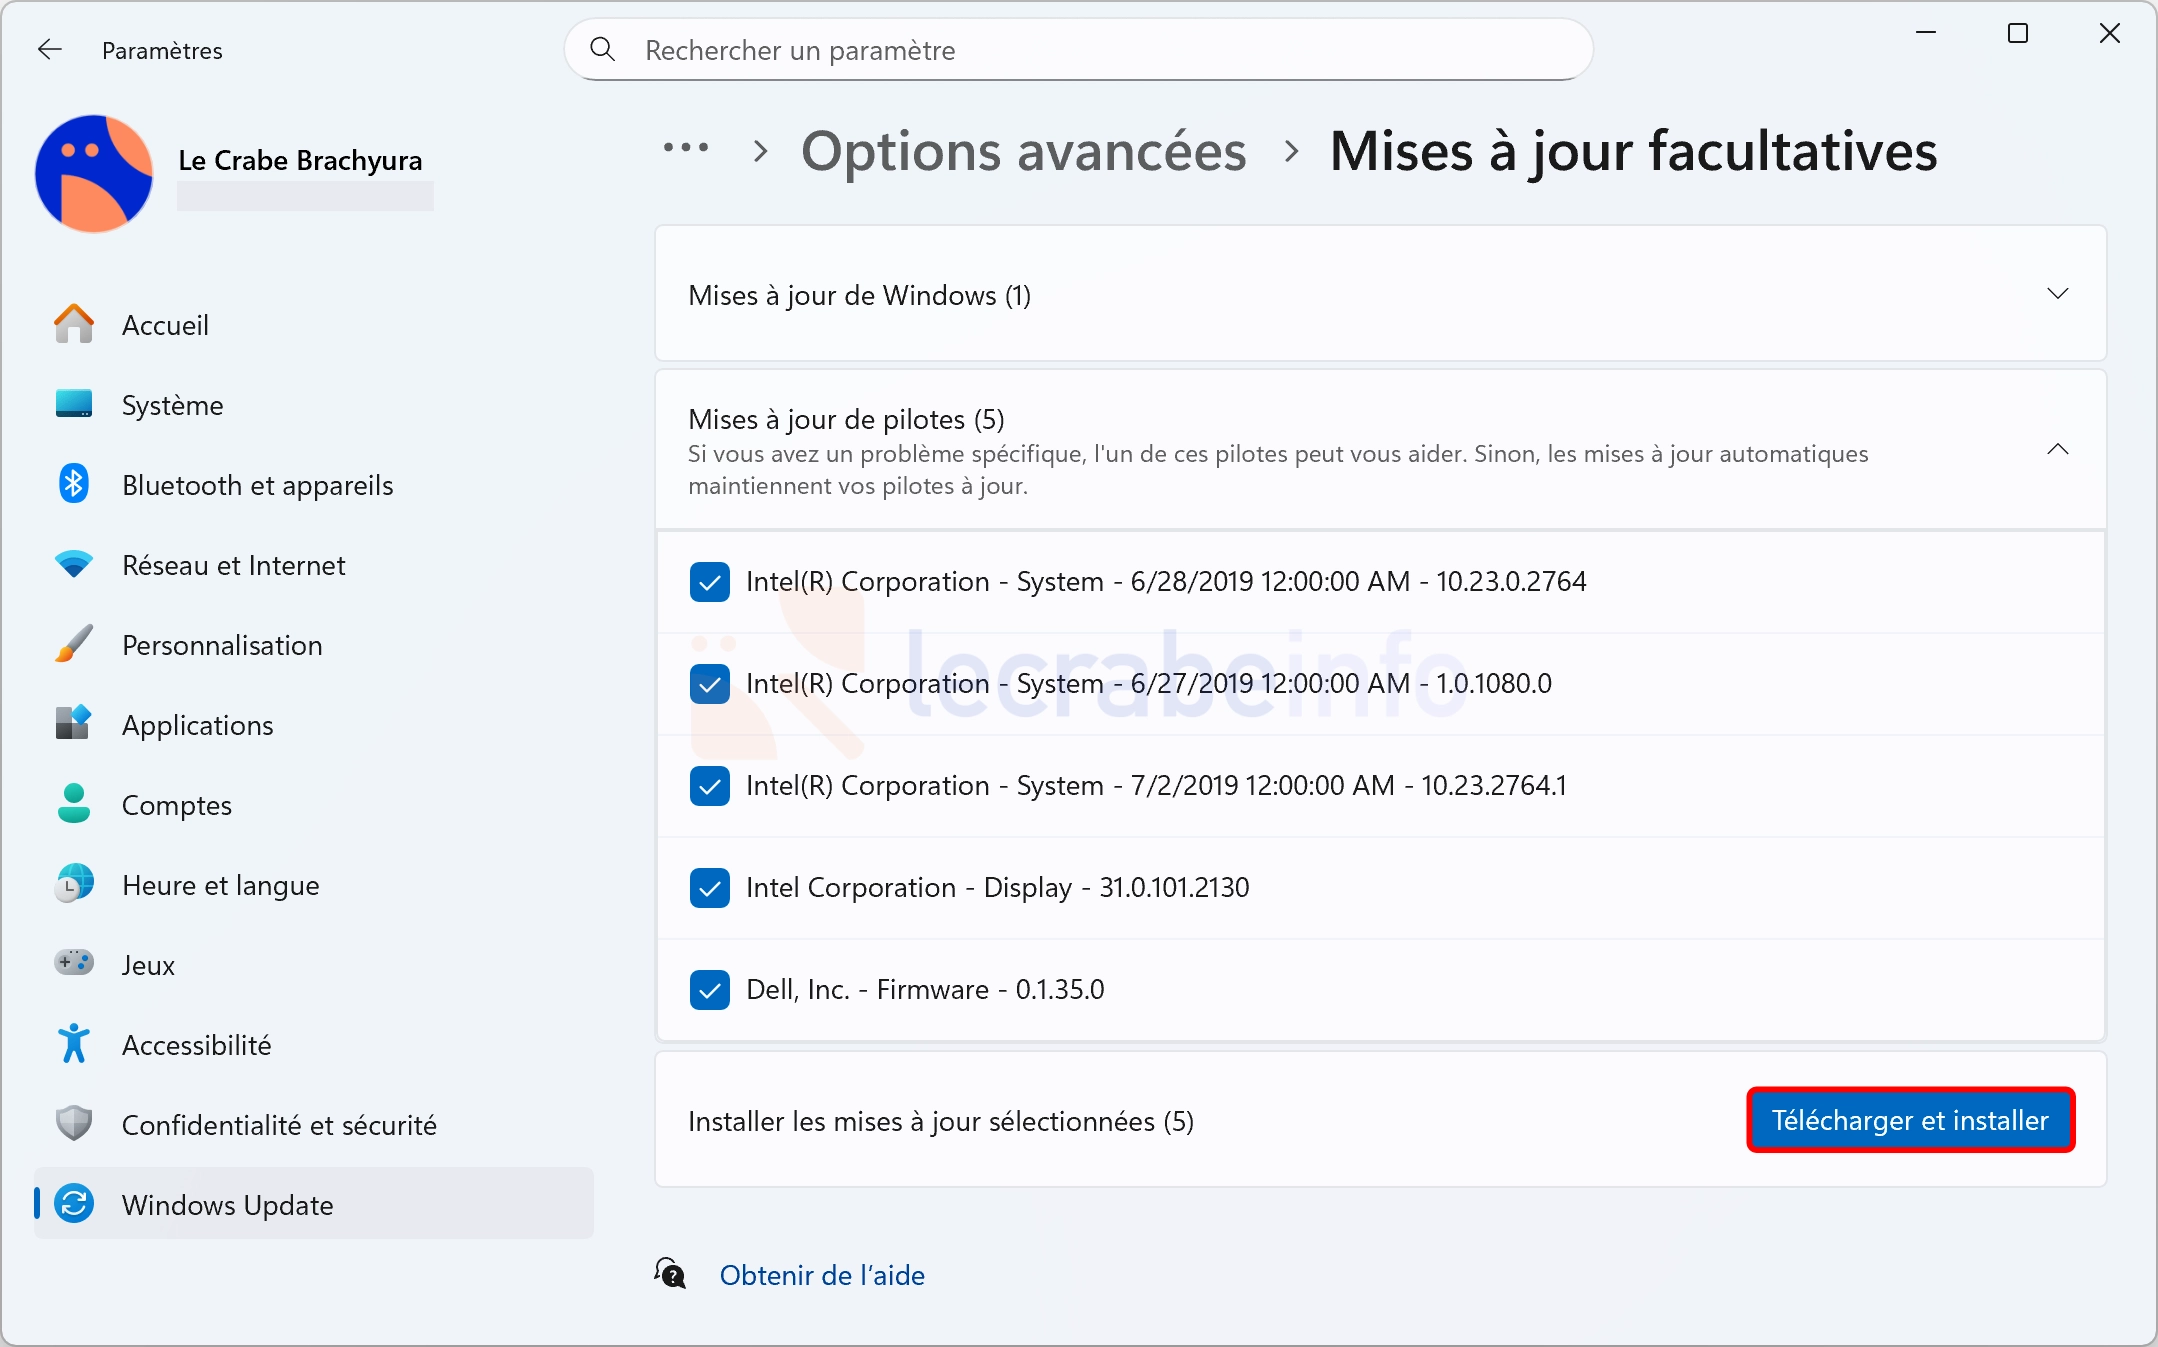Click the Rechercher un paramètre search field

pos(1080,50)
